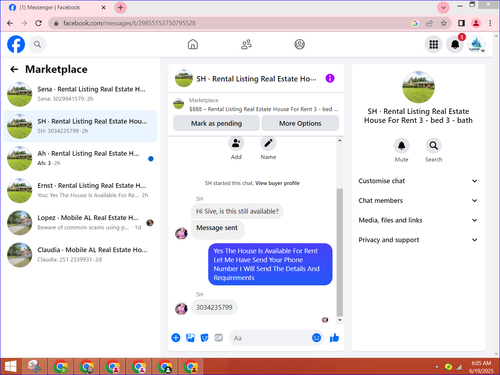This screenshot has height=375, width=500.
Task: Open the Sena rental listing conversation
Action: (80, 94)
